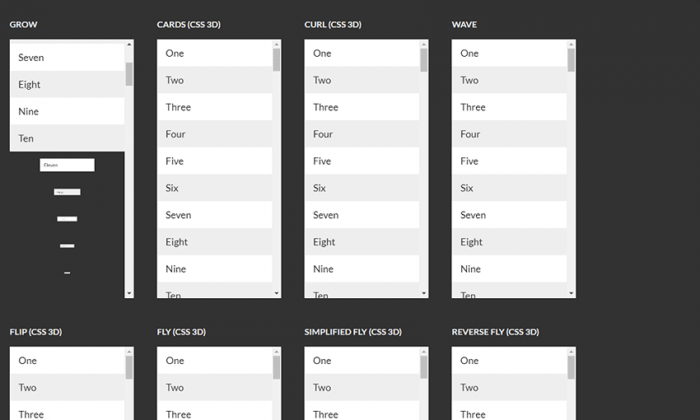Click the scroll up arrow in Grow list
This screenshot has height=420, width=700.
(x=129, y=44)
